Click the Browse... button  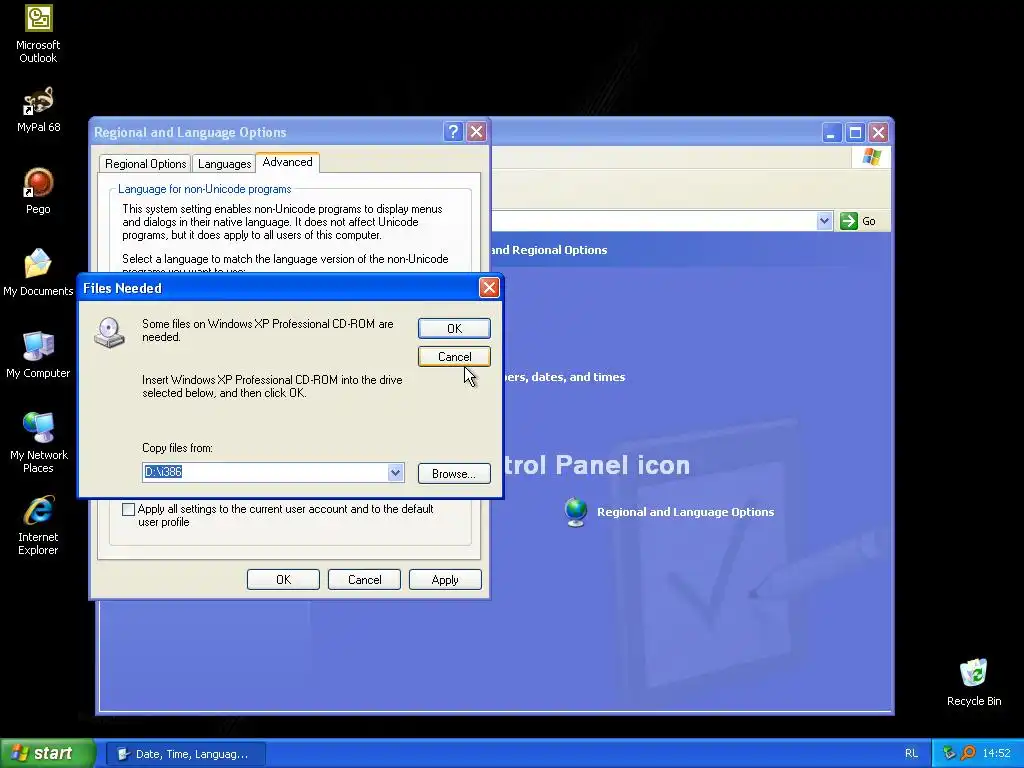click(454, 473)
